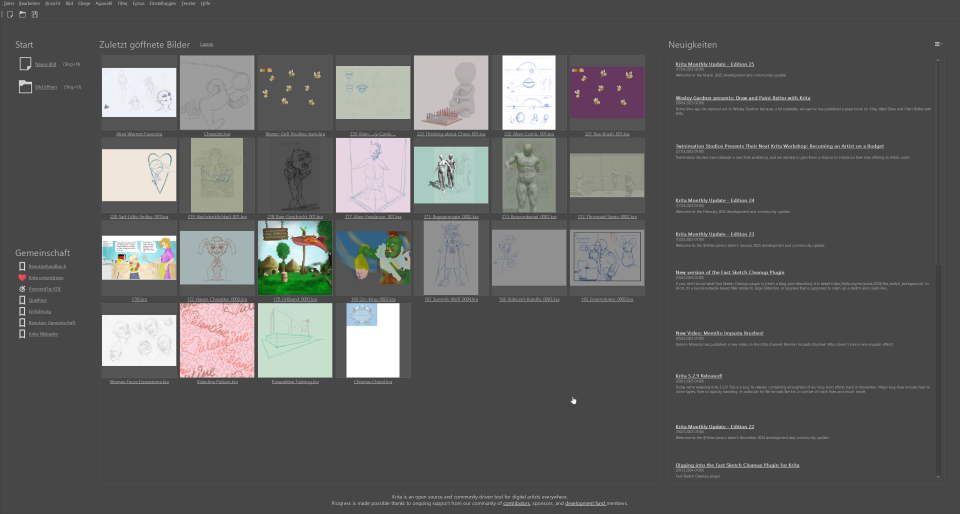Clear recent images with the Leeren link
The image size is (960, 514).
(206, 45)
